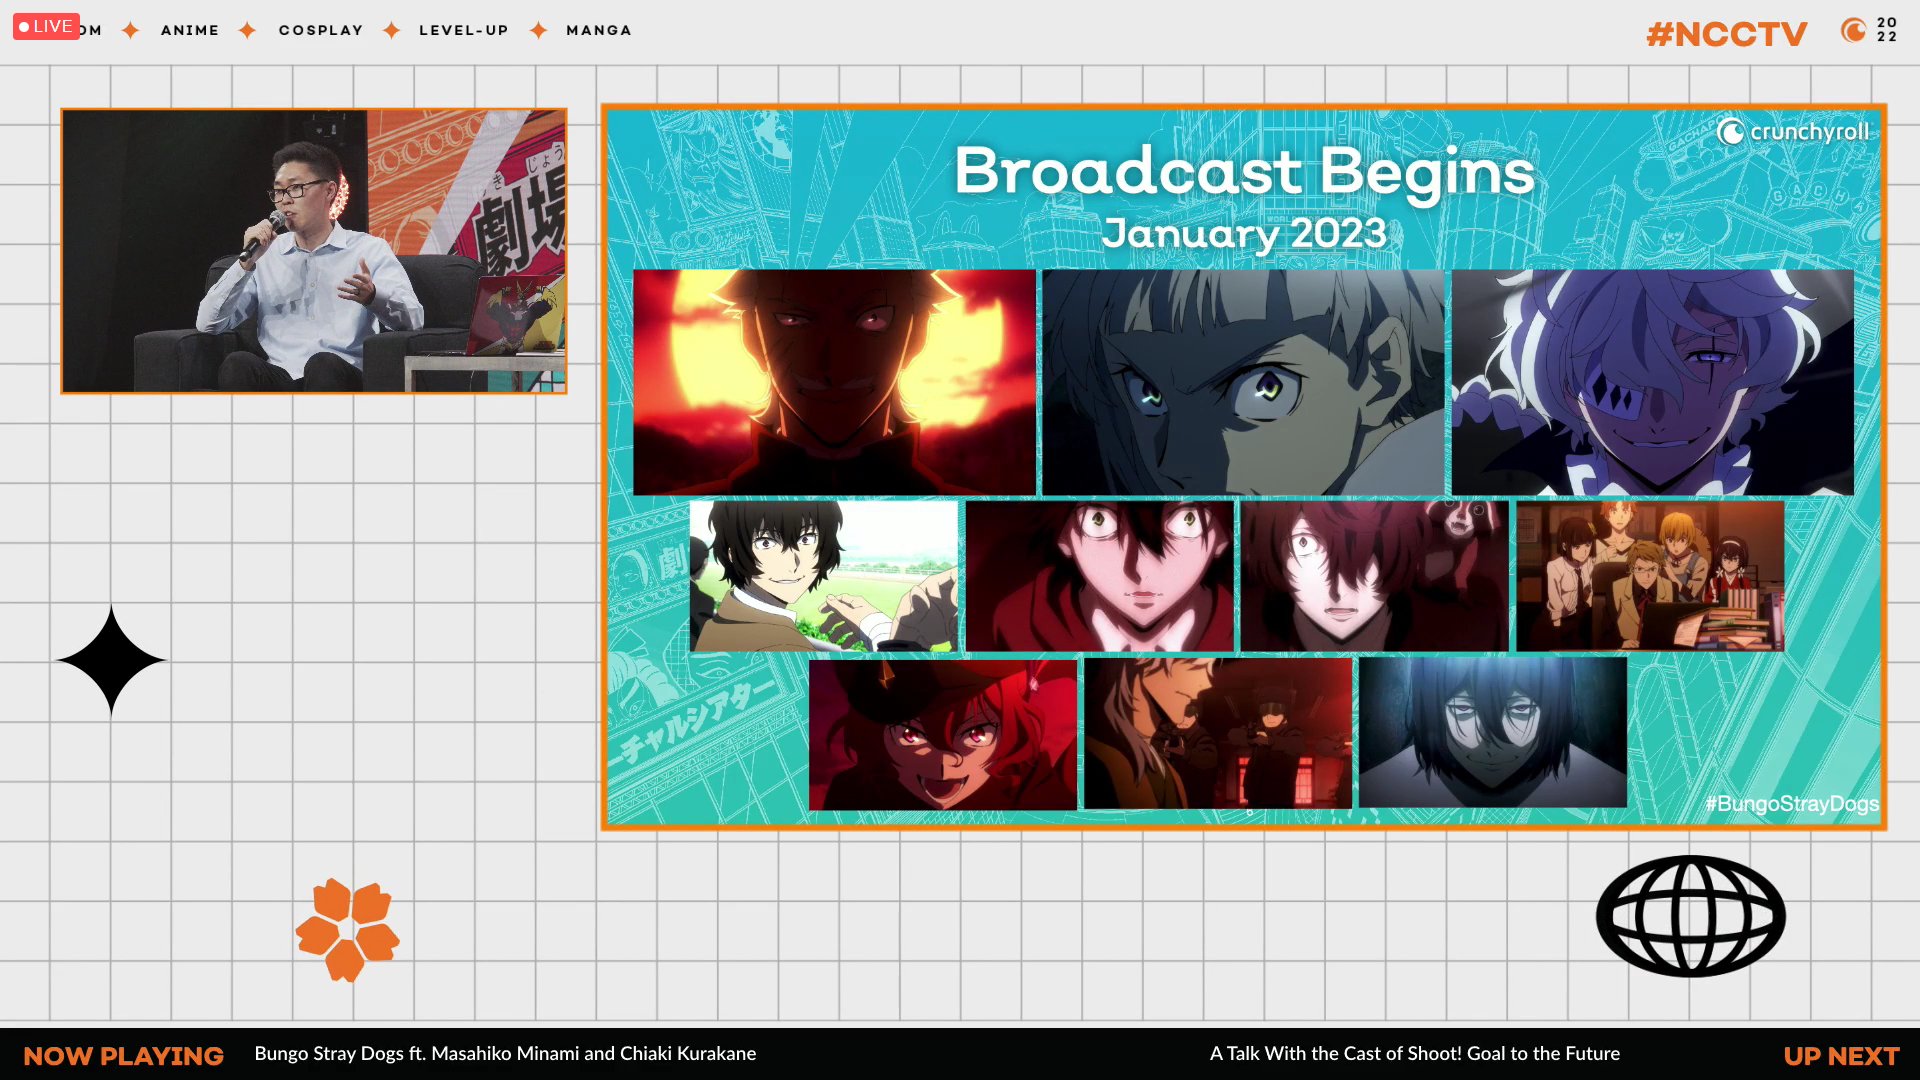
Task: Click the red LIVE indicator badge
Action: tap(46, 26)
